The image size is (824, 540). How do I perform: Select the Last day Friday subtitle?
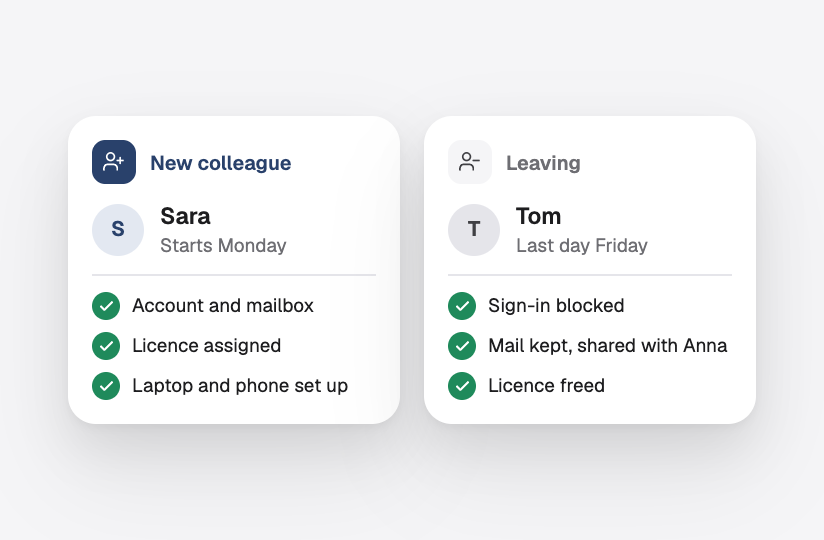(582, 245)
